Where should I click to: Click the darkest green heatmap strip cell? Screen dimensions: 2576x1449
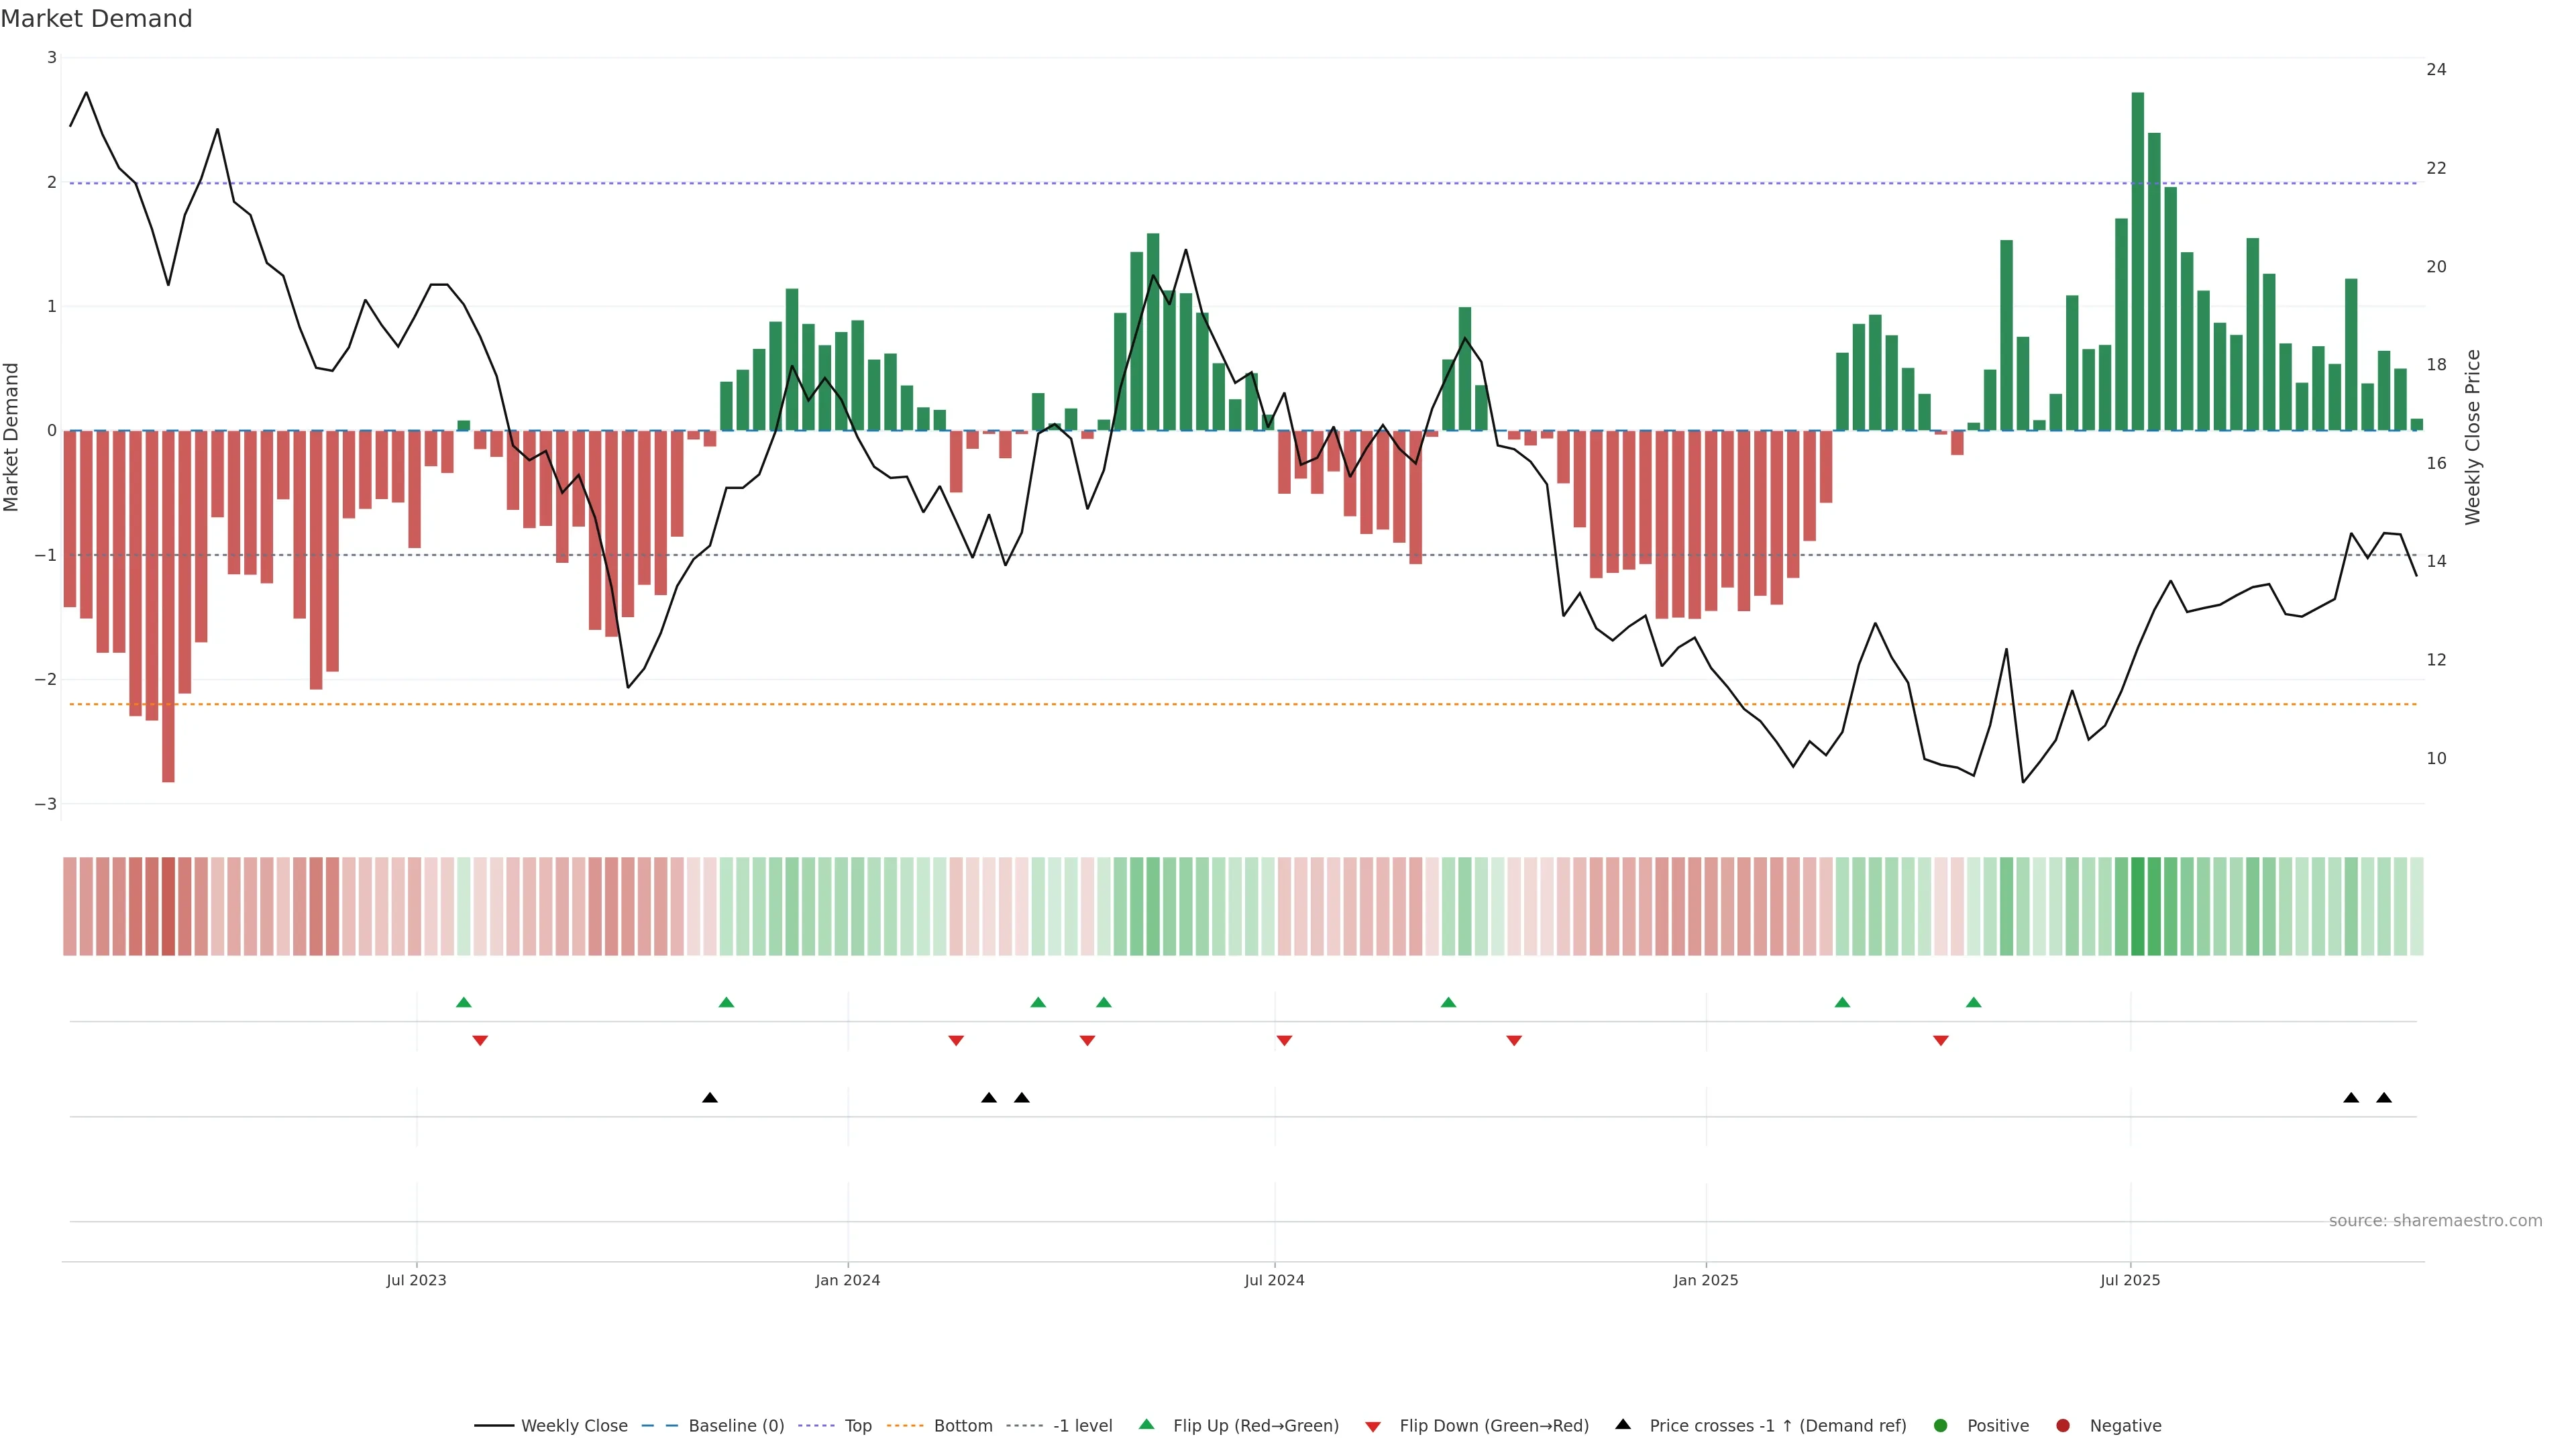[x=2138, y=906]
